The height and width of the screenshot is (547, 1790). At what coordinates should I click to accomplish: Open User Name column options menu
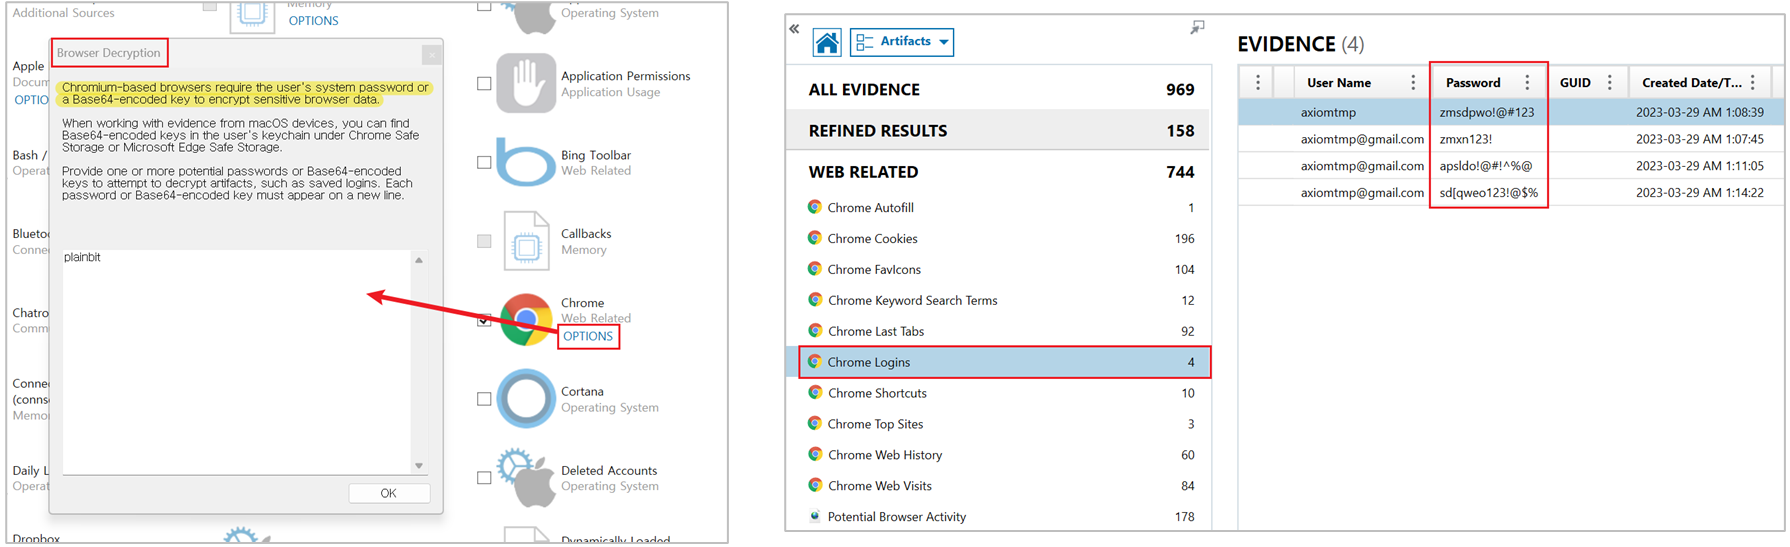(x=1413, y=83)
